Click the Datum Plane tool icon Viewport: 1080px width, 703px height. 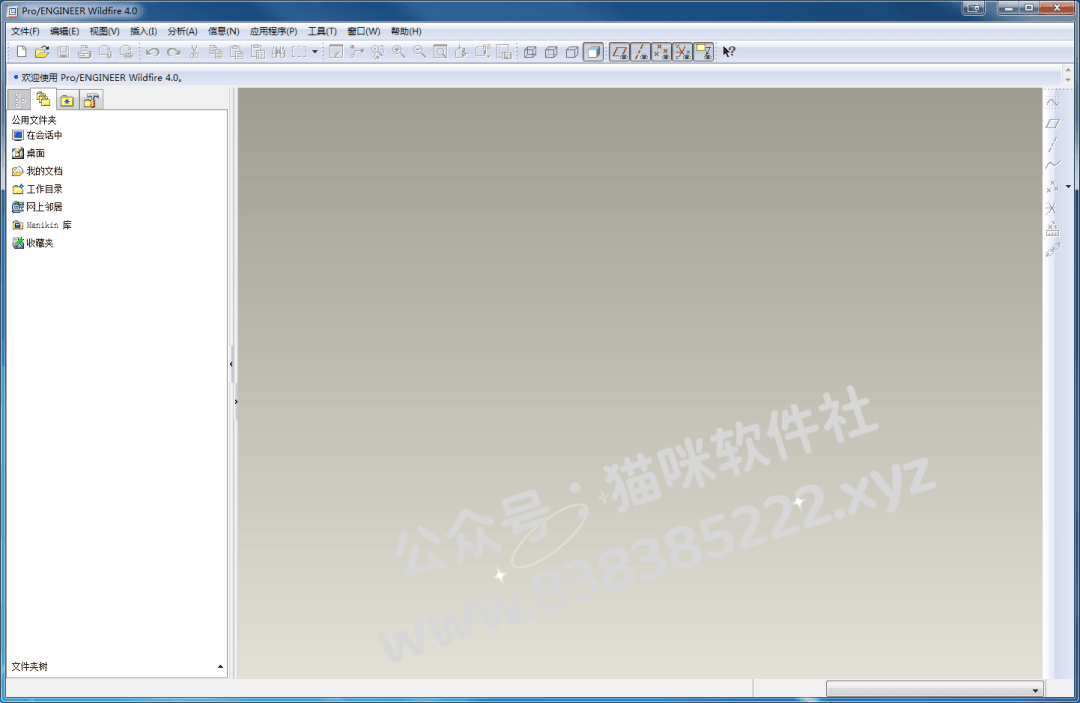point(1052,124)
